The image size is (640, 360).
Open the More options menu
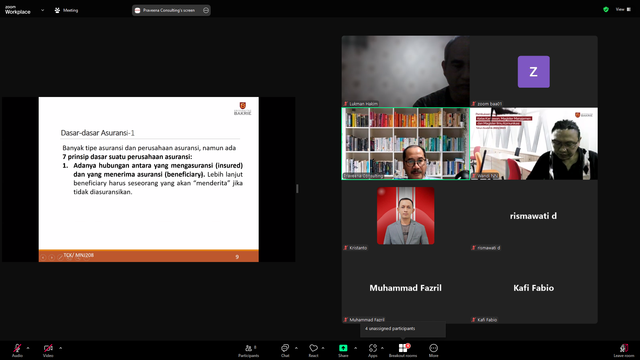[x=433, y=350]
